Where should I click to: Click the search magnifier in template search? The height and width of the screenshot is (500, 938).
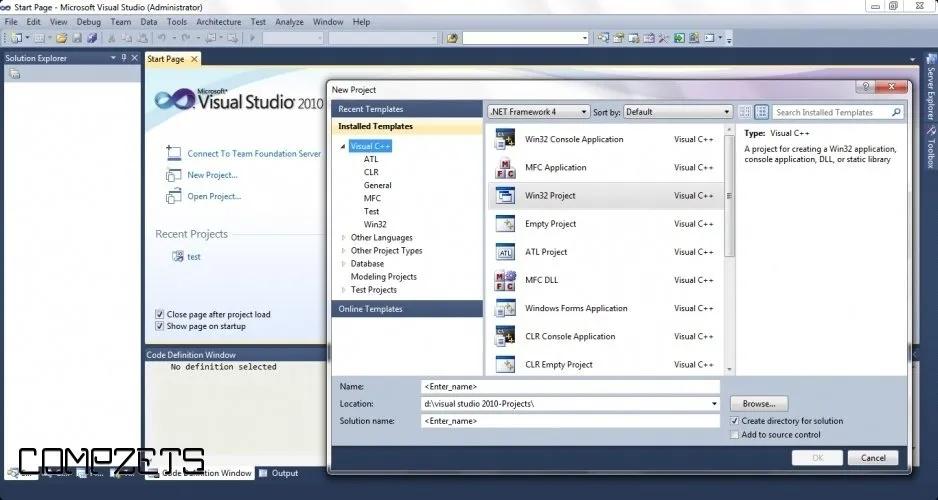pos(896,113)
